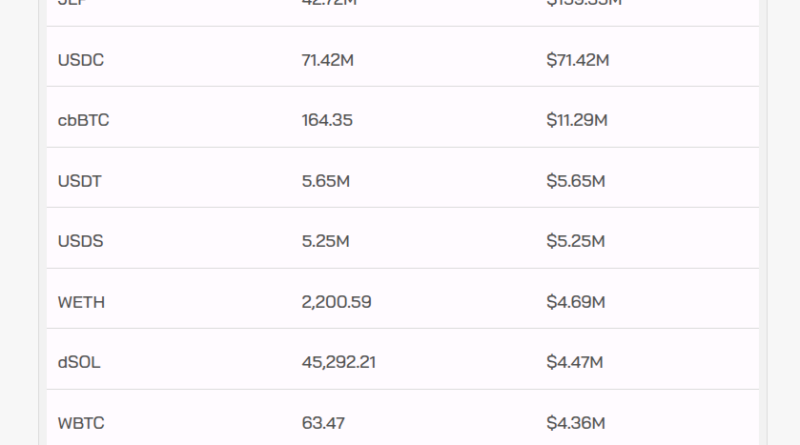Select the cbBTC value $11.29M
This screenshot has width=800, height=445.
point(576,121)
